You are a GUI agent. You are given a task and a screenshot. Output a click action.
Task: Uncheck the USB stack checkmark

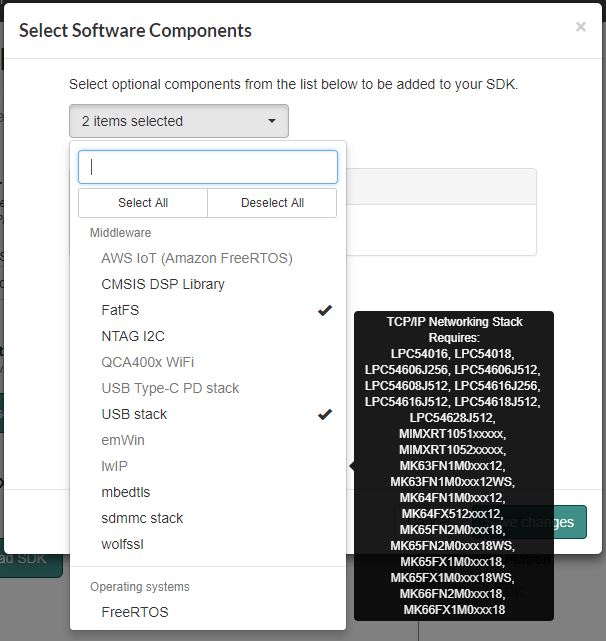coord(324,414)
